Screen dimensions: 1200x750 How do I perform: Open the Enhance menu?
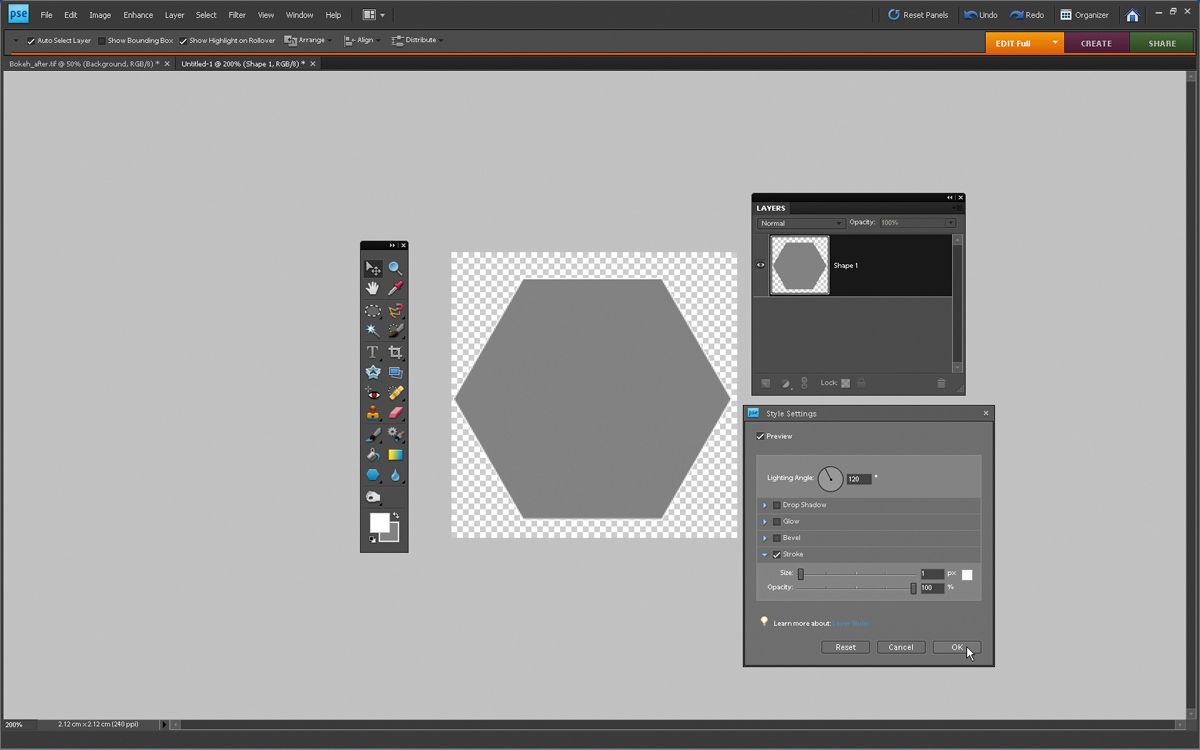[138, 15]
